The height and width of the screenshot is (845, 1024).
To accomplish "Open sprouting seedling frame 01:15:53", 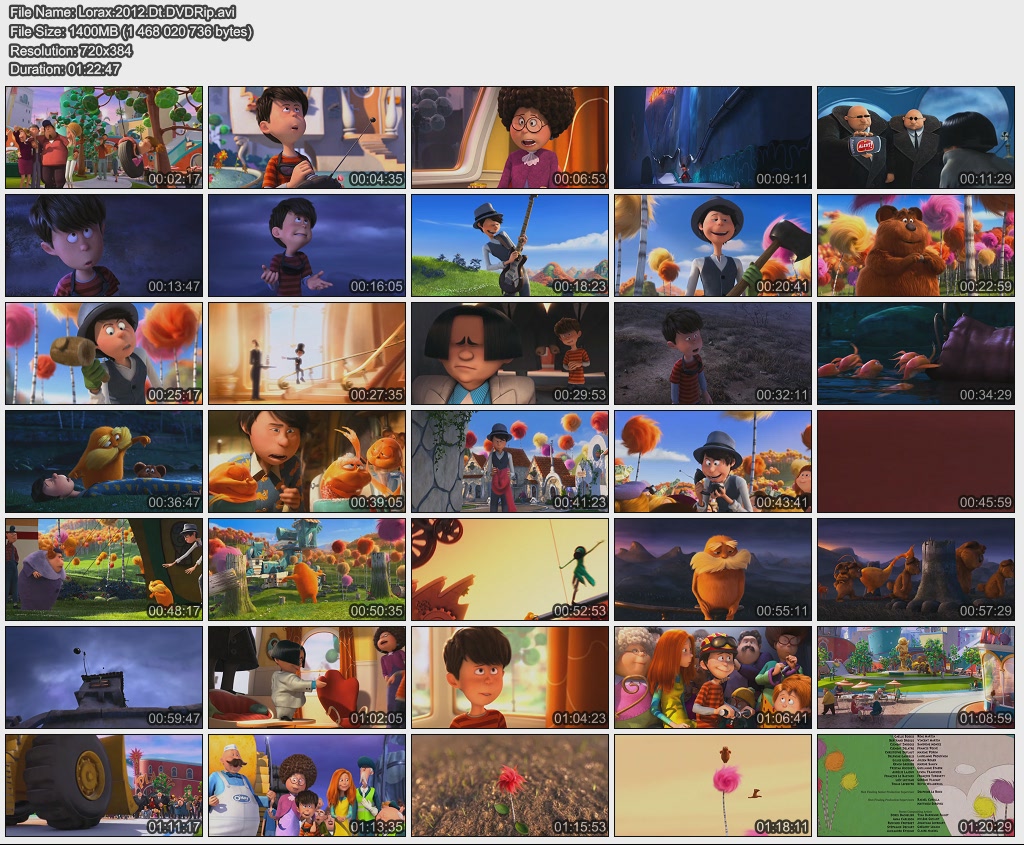I will (x=510, y=786).
